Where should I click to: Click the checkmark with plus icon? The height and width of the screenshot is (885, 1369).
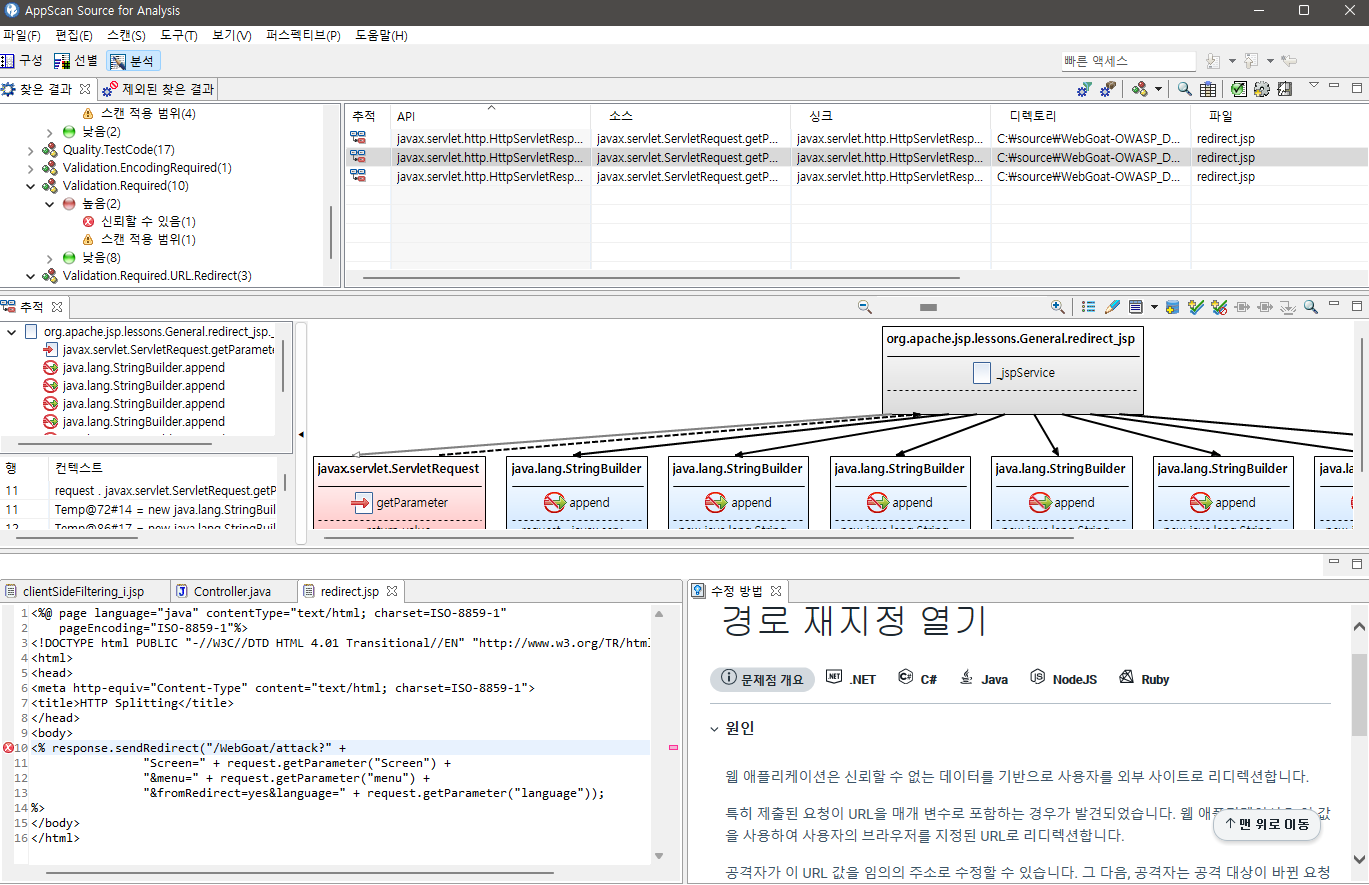click(1195, 307)
